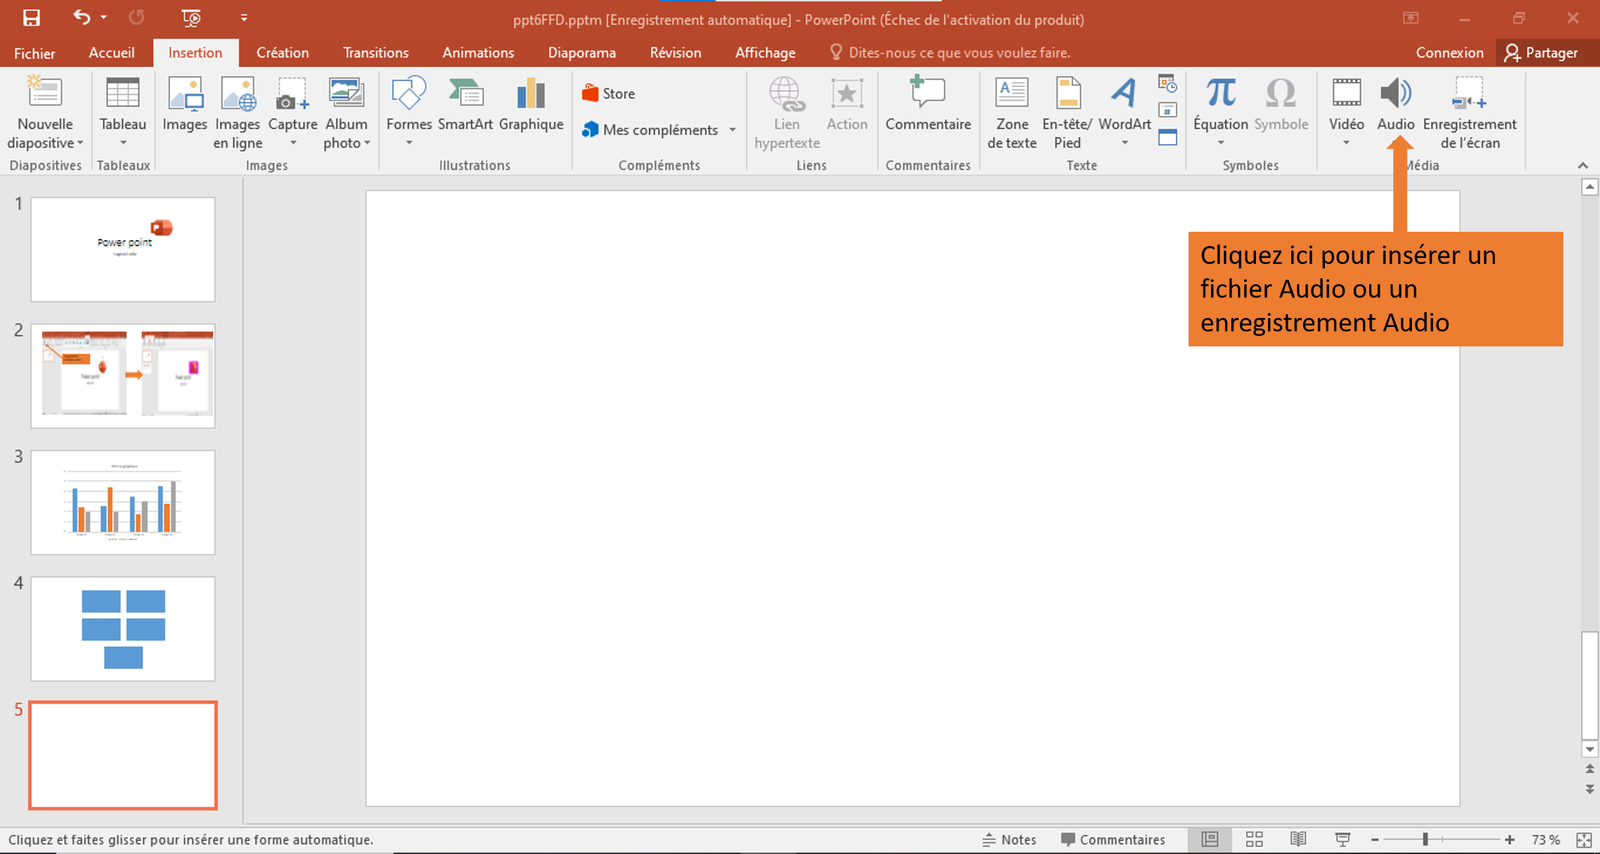Zoom out with the minus button

tap(1375, 840)
